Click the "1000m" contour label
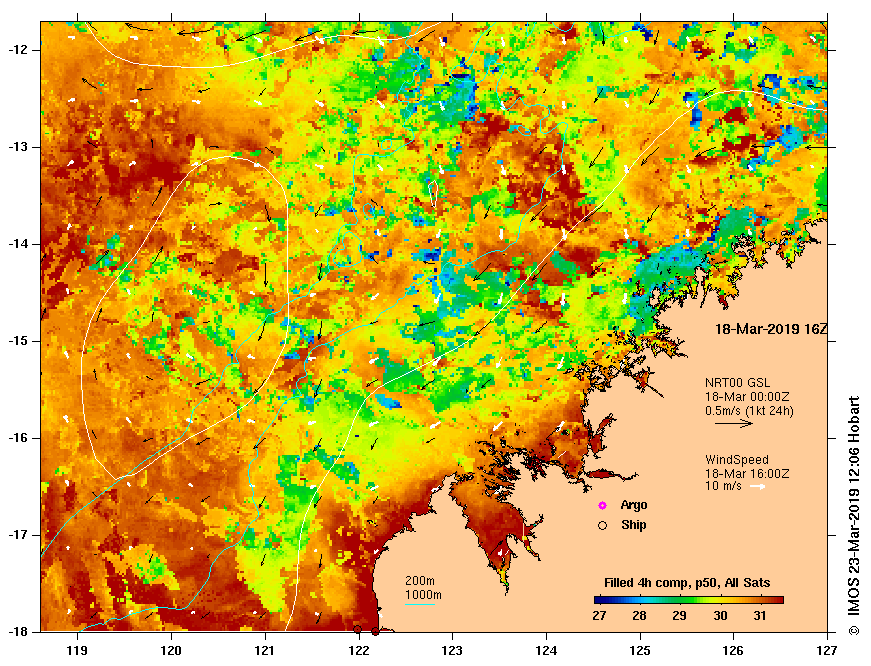This screenshot has height=666, width=871. coord(423,595)
